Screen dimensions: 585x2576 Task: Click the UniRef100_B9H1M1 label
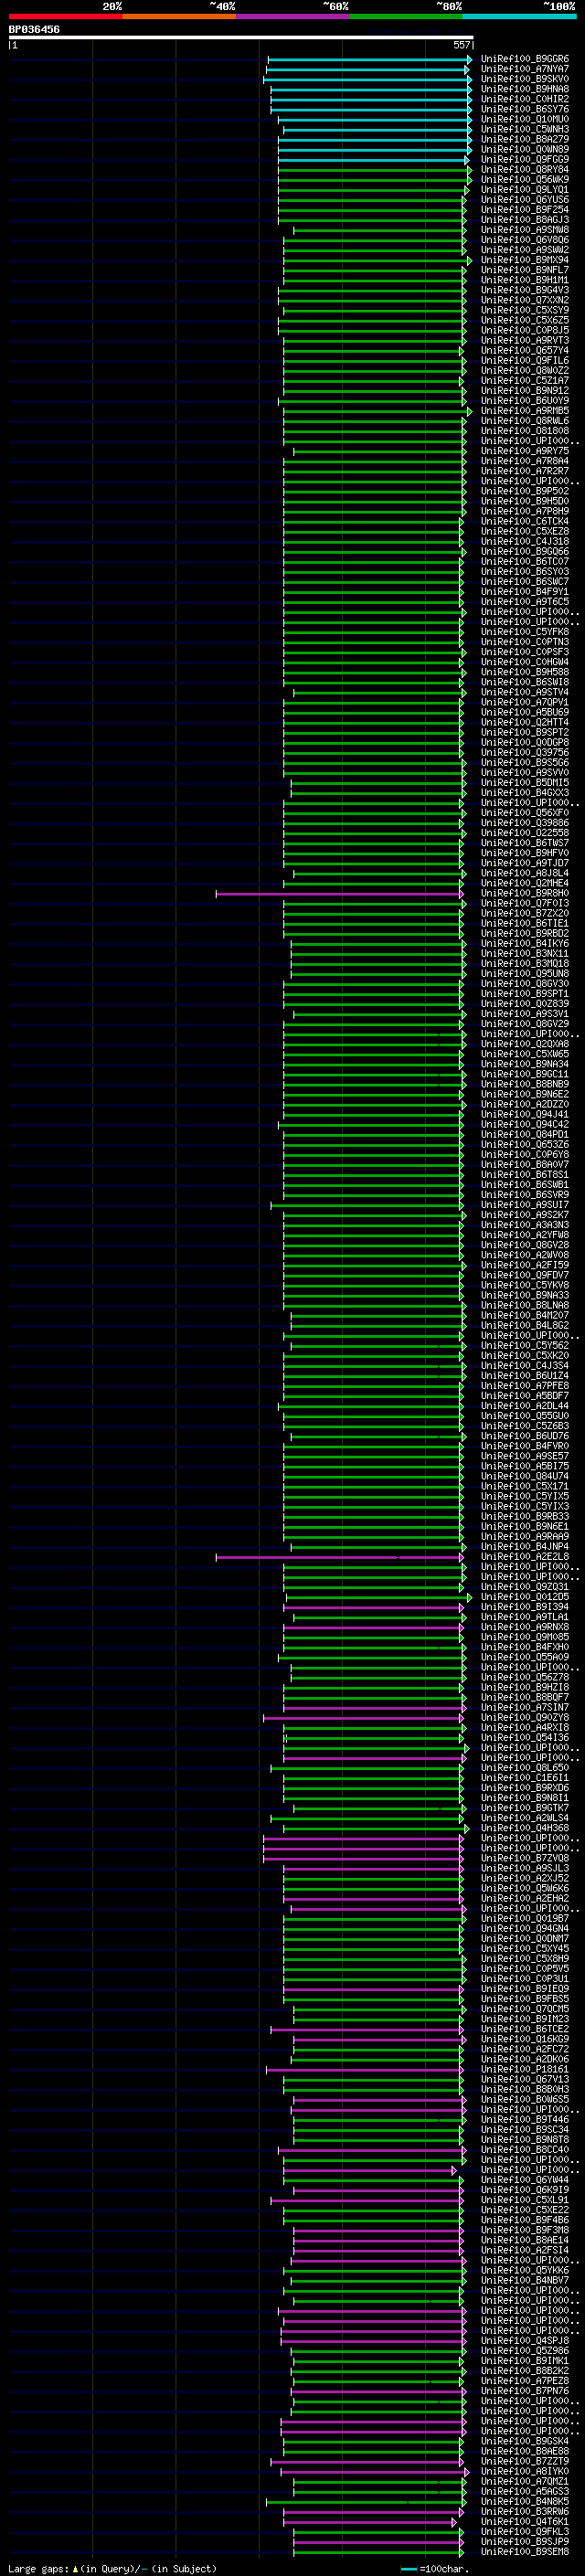[x=525, y=280]
